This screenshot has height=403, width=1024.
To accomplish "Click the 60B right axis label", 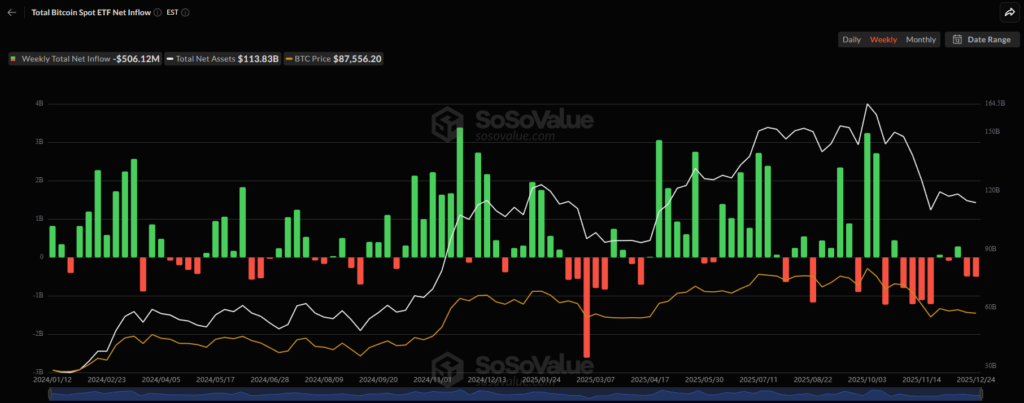I will [991, 307].
